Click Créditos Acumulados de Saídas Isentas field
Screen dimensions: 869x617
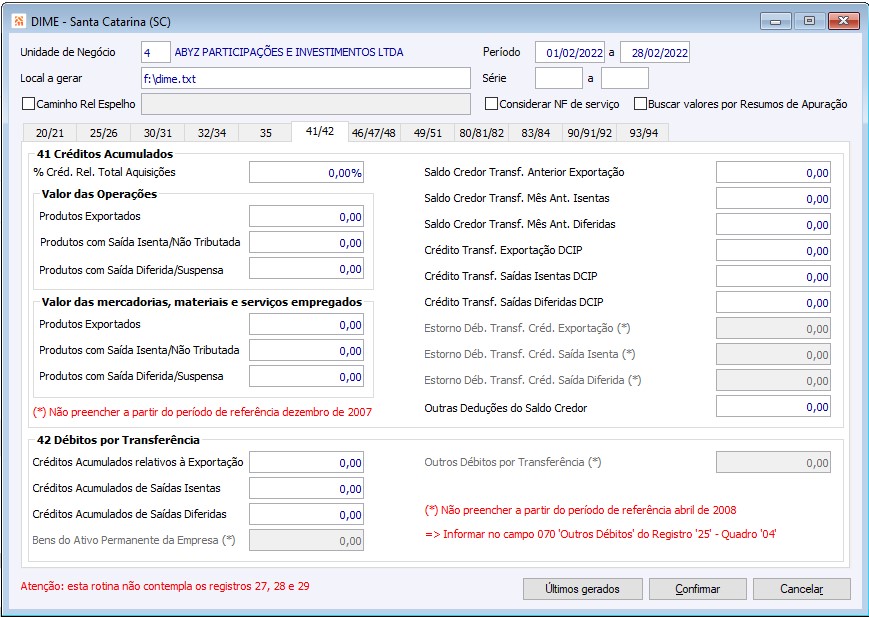click(306, 488)
